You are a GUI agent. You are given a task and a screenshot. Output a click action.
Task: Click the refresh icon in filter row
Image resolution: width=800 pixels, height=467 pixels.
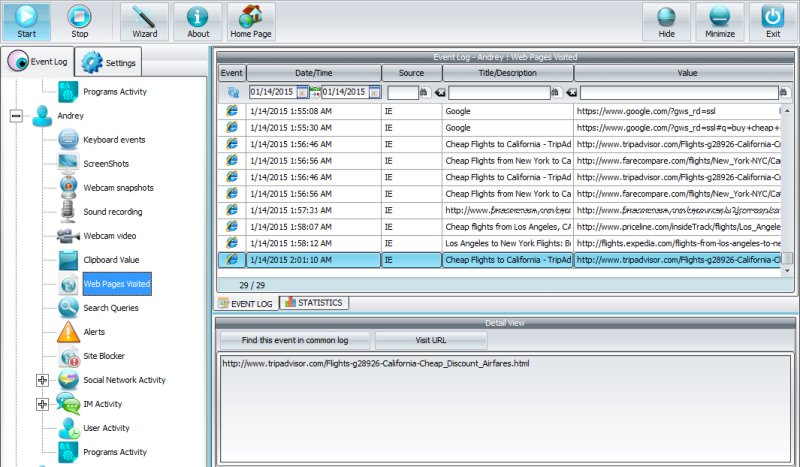pyautogui.click(x=233, y=92)
